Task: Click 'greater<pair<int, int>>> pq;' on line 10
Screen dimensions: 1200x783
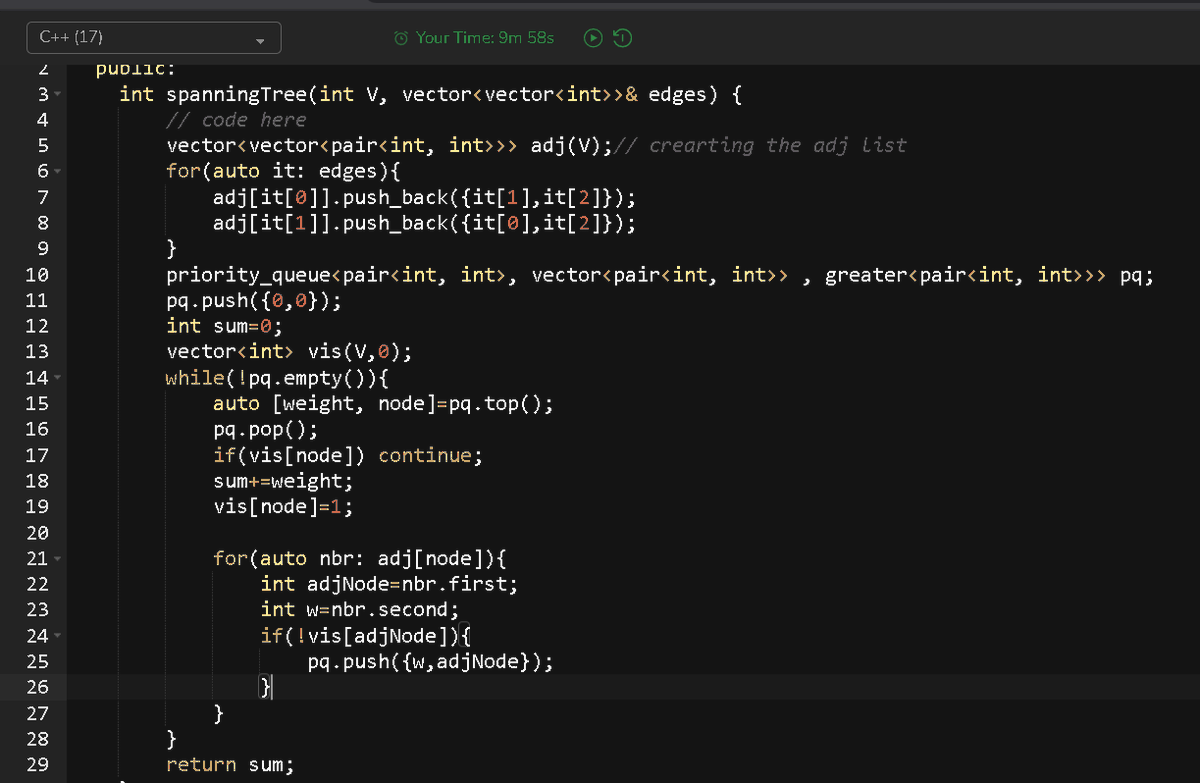Action: [x=989, y=275]
